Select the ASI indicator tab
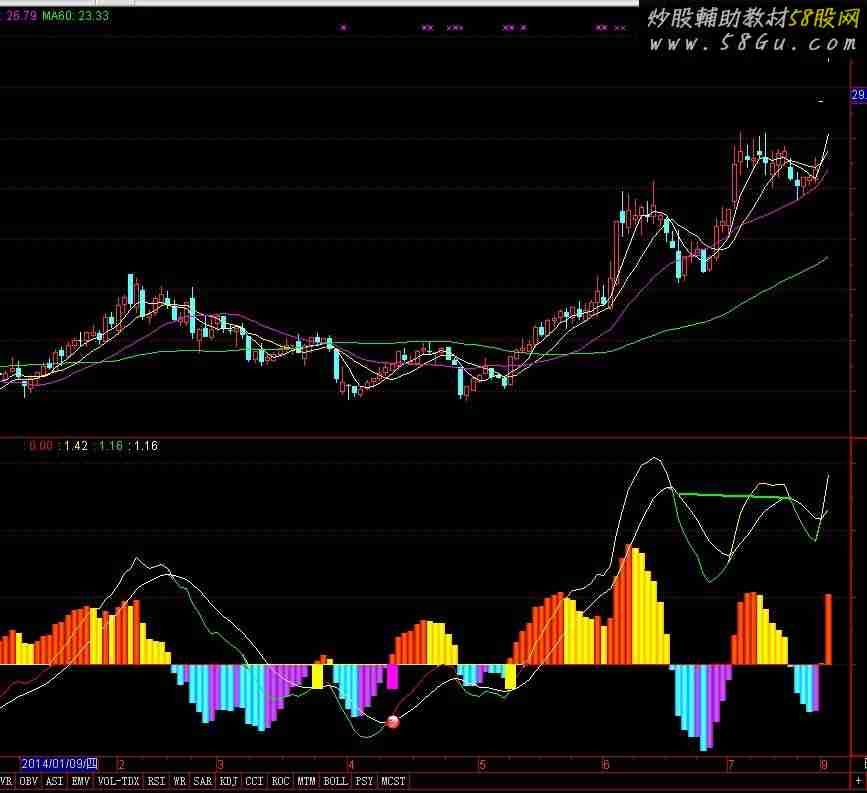867x793 pixels. coord(55,780)
